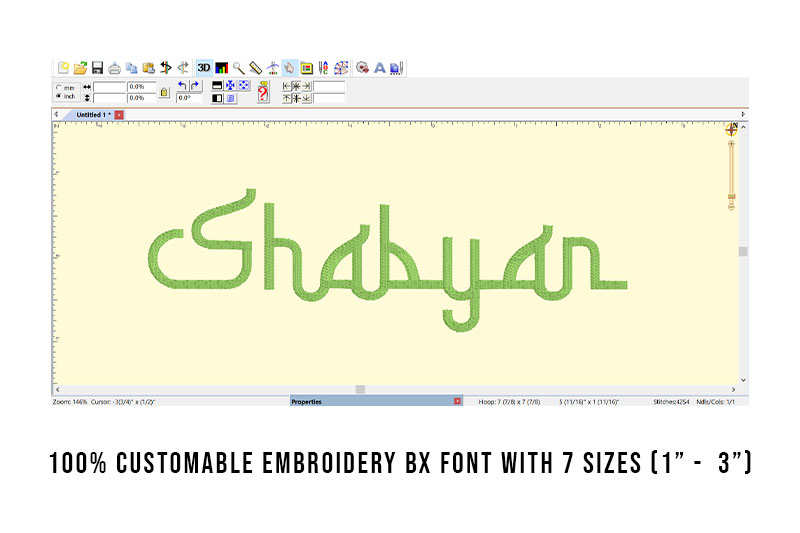Click the flip vertical black-white icon
800x533 pixels.
tap(217, 85)
